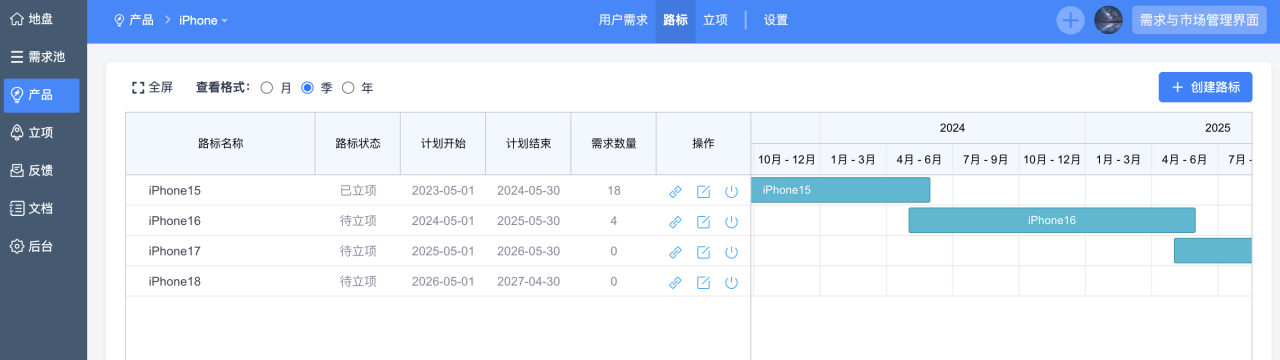Viewport: 1280px width, 360px height.
Task: Click the iPhone15 Gantt bar
Action: [x=841, y=190]
